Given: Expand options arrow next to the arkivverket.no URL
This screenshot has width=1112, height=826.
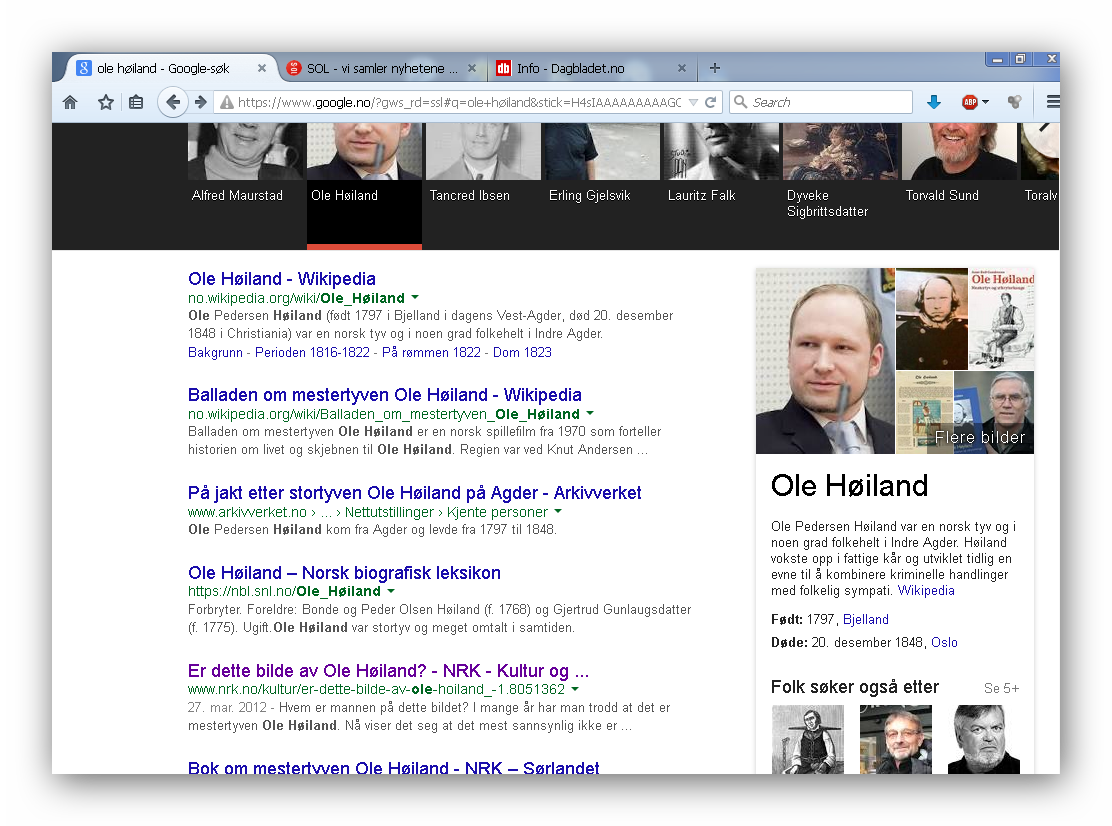Looking at the screenshot, I should pyautogui.click(x=558, y=511).
